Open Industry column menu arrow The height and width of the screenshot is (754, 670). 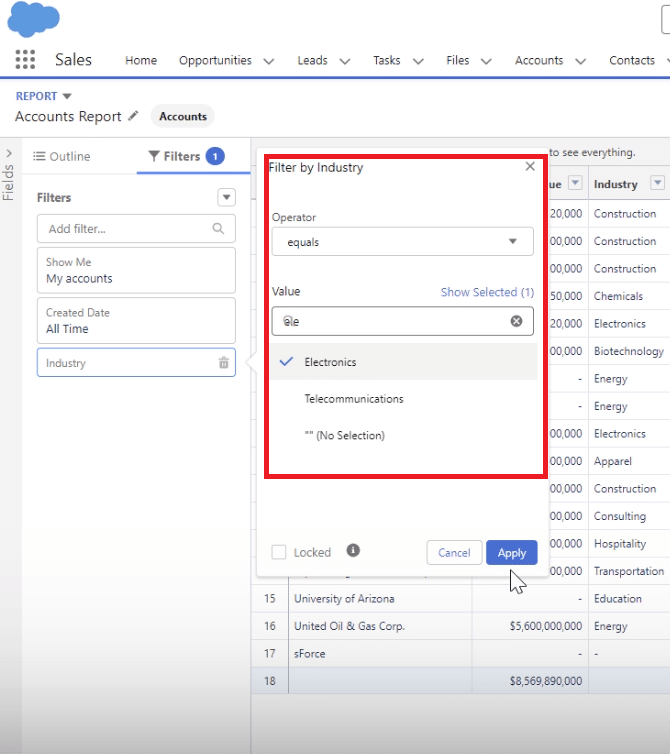(x=657, y=183)
